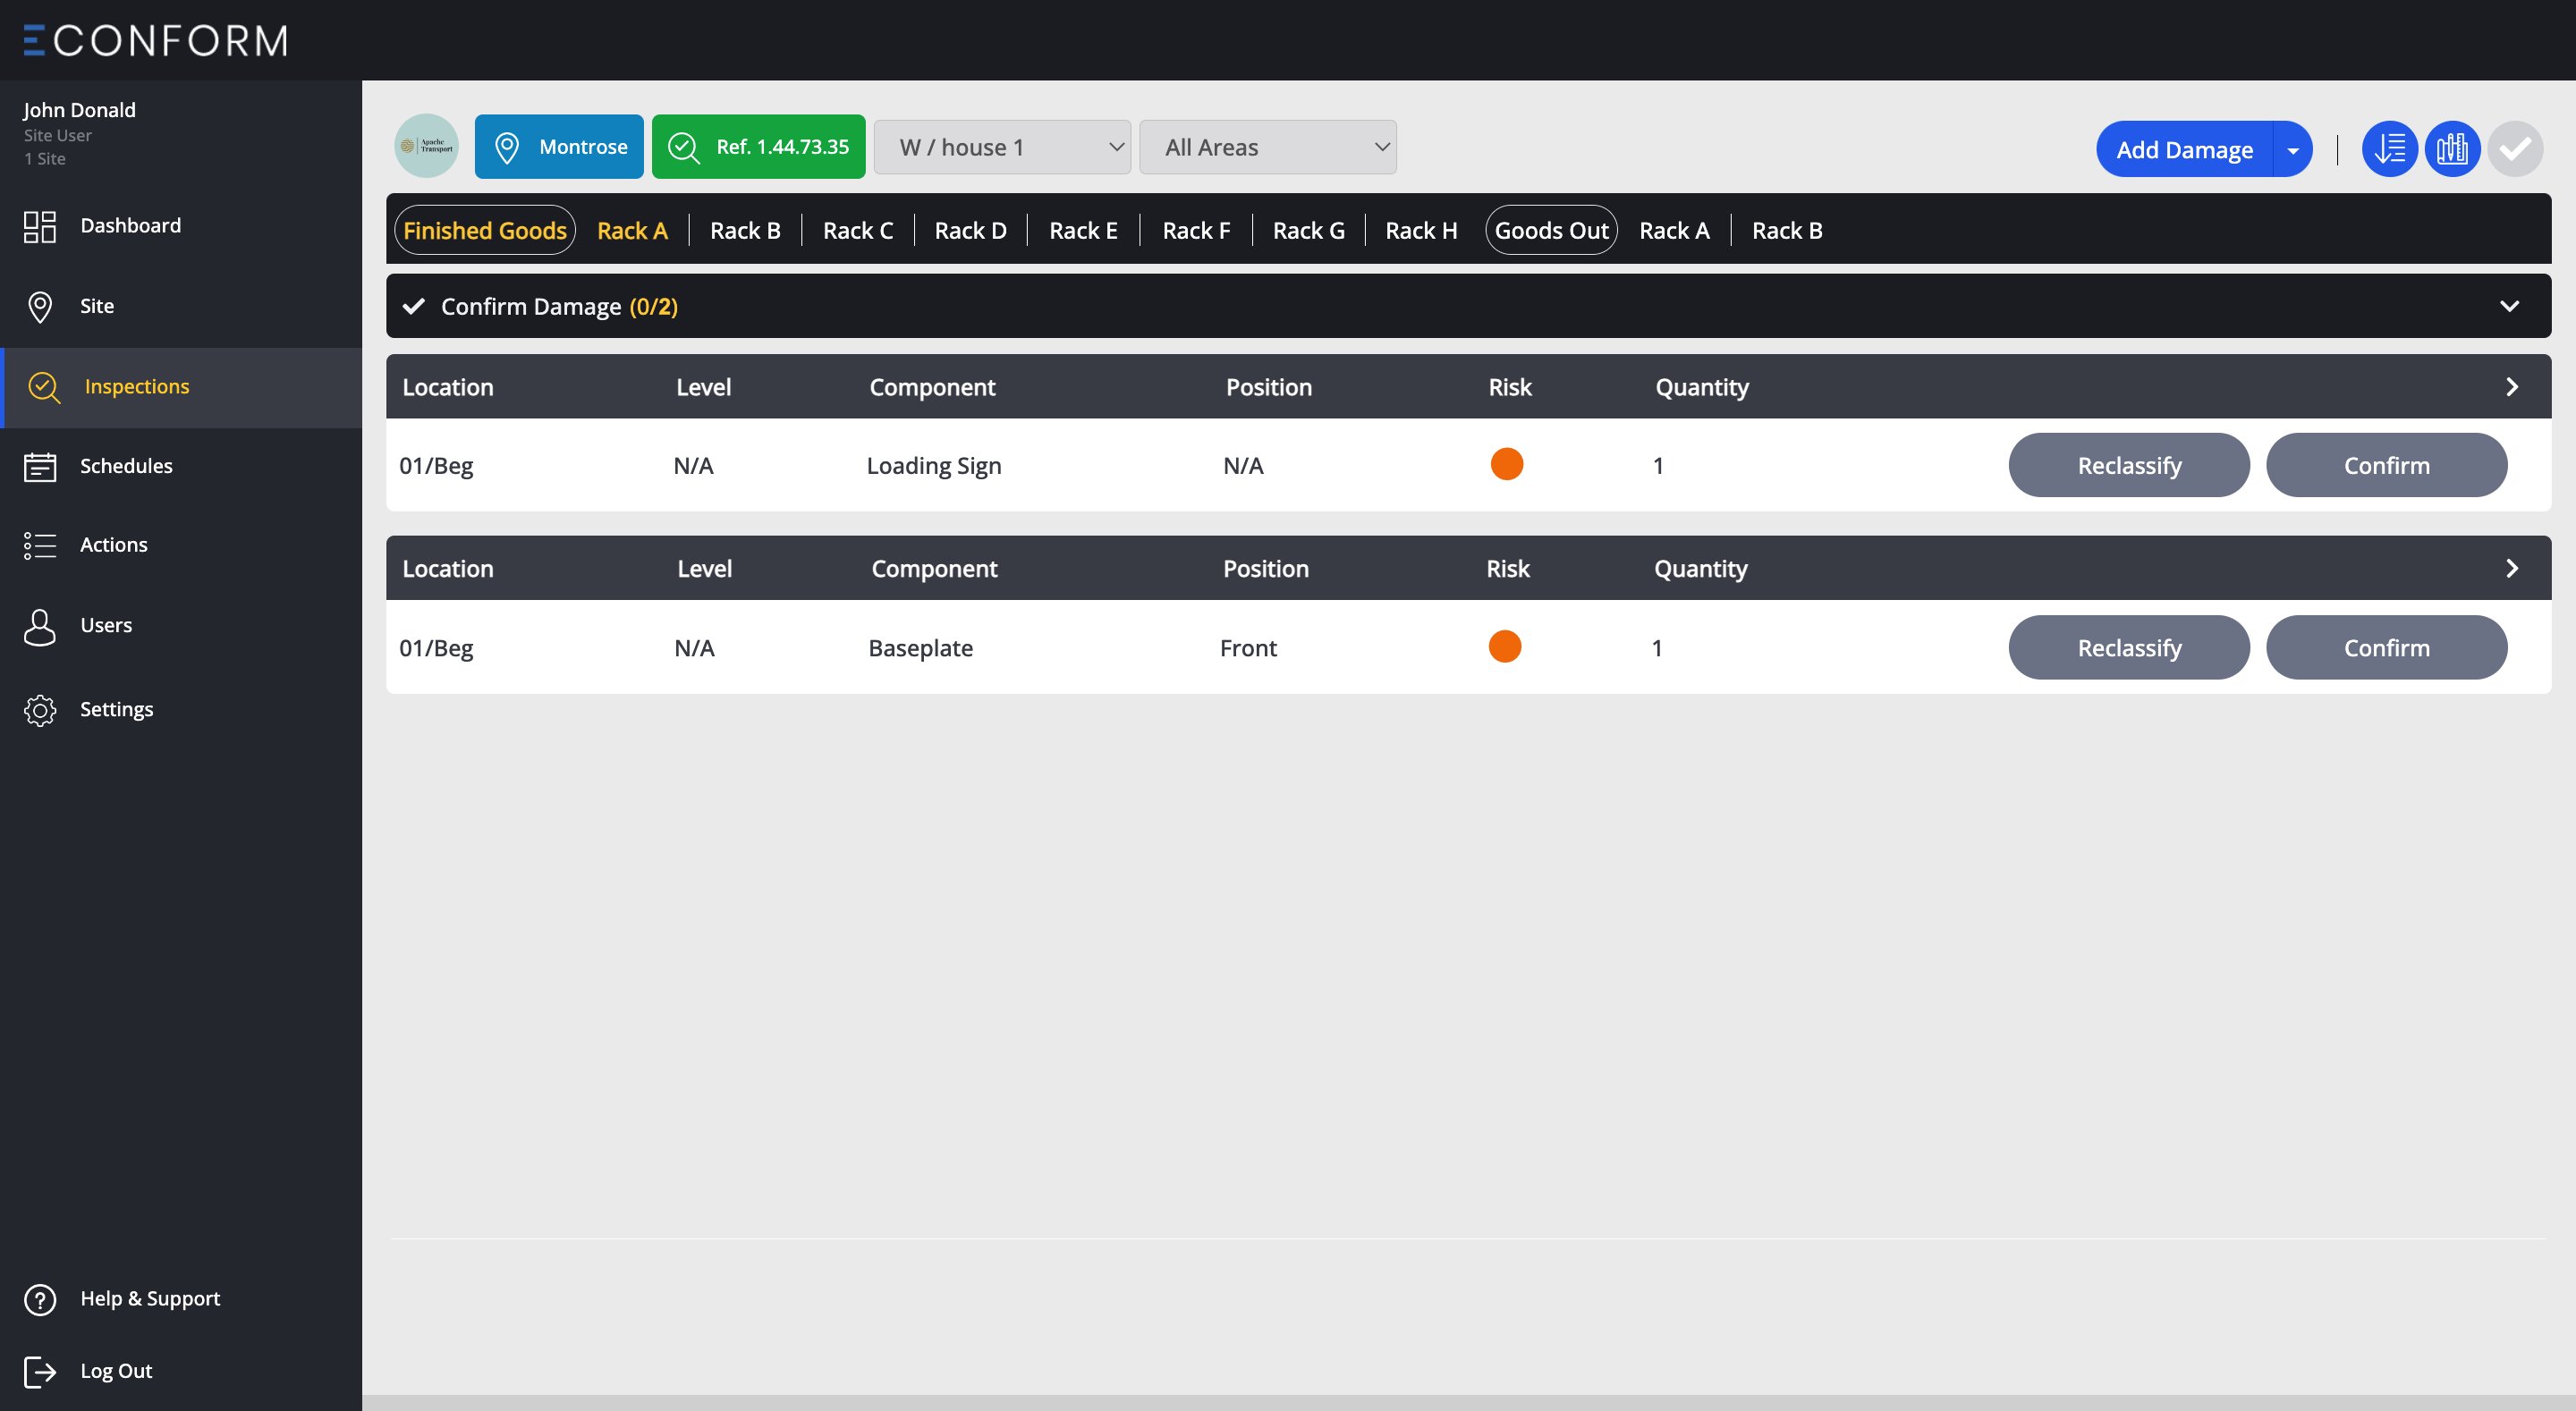The width and height of the screenshot is (2576, 1411).
Task: Open the W / house 1 dropdown
Action: (x=1002, y=147)
